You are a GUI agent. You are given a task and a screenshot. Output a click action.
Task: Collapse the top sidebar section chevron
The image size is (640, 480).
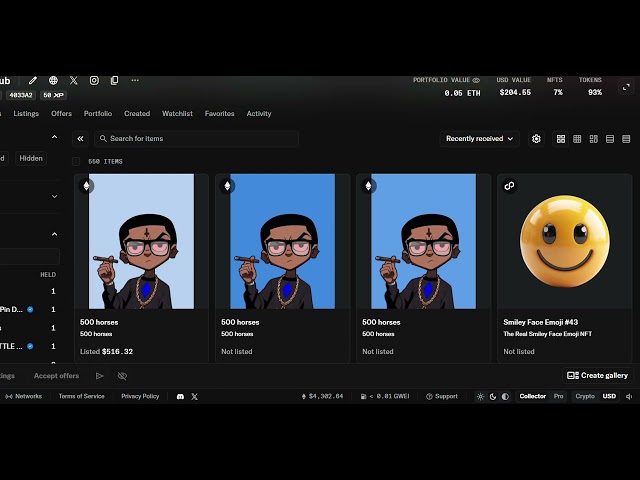[x=54, y=137]
